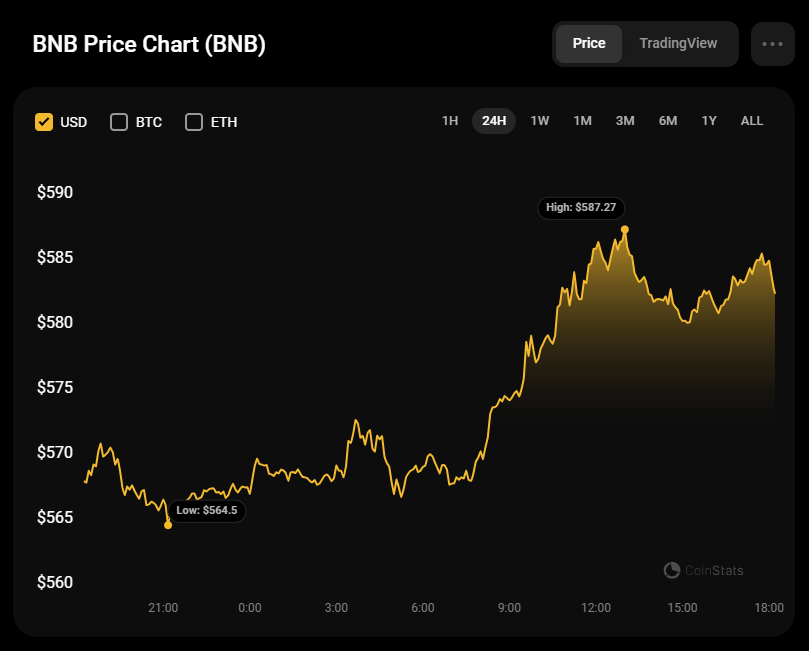Select the 24H time range
The width and height of the screenshot is (809, 651).
point(494,121)
